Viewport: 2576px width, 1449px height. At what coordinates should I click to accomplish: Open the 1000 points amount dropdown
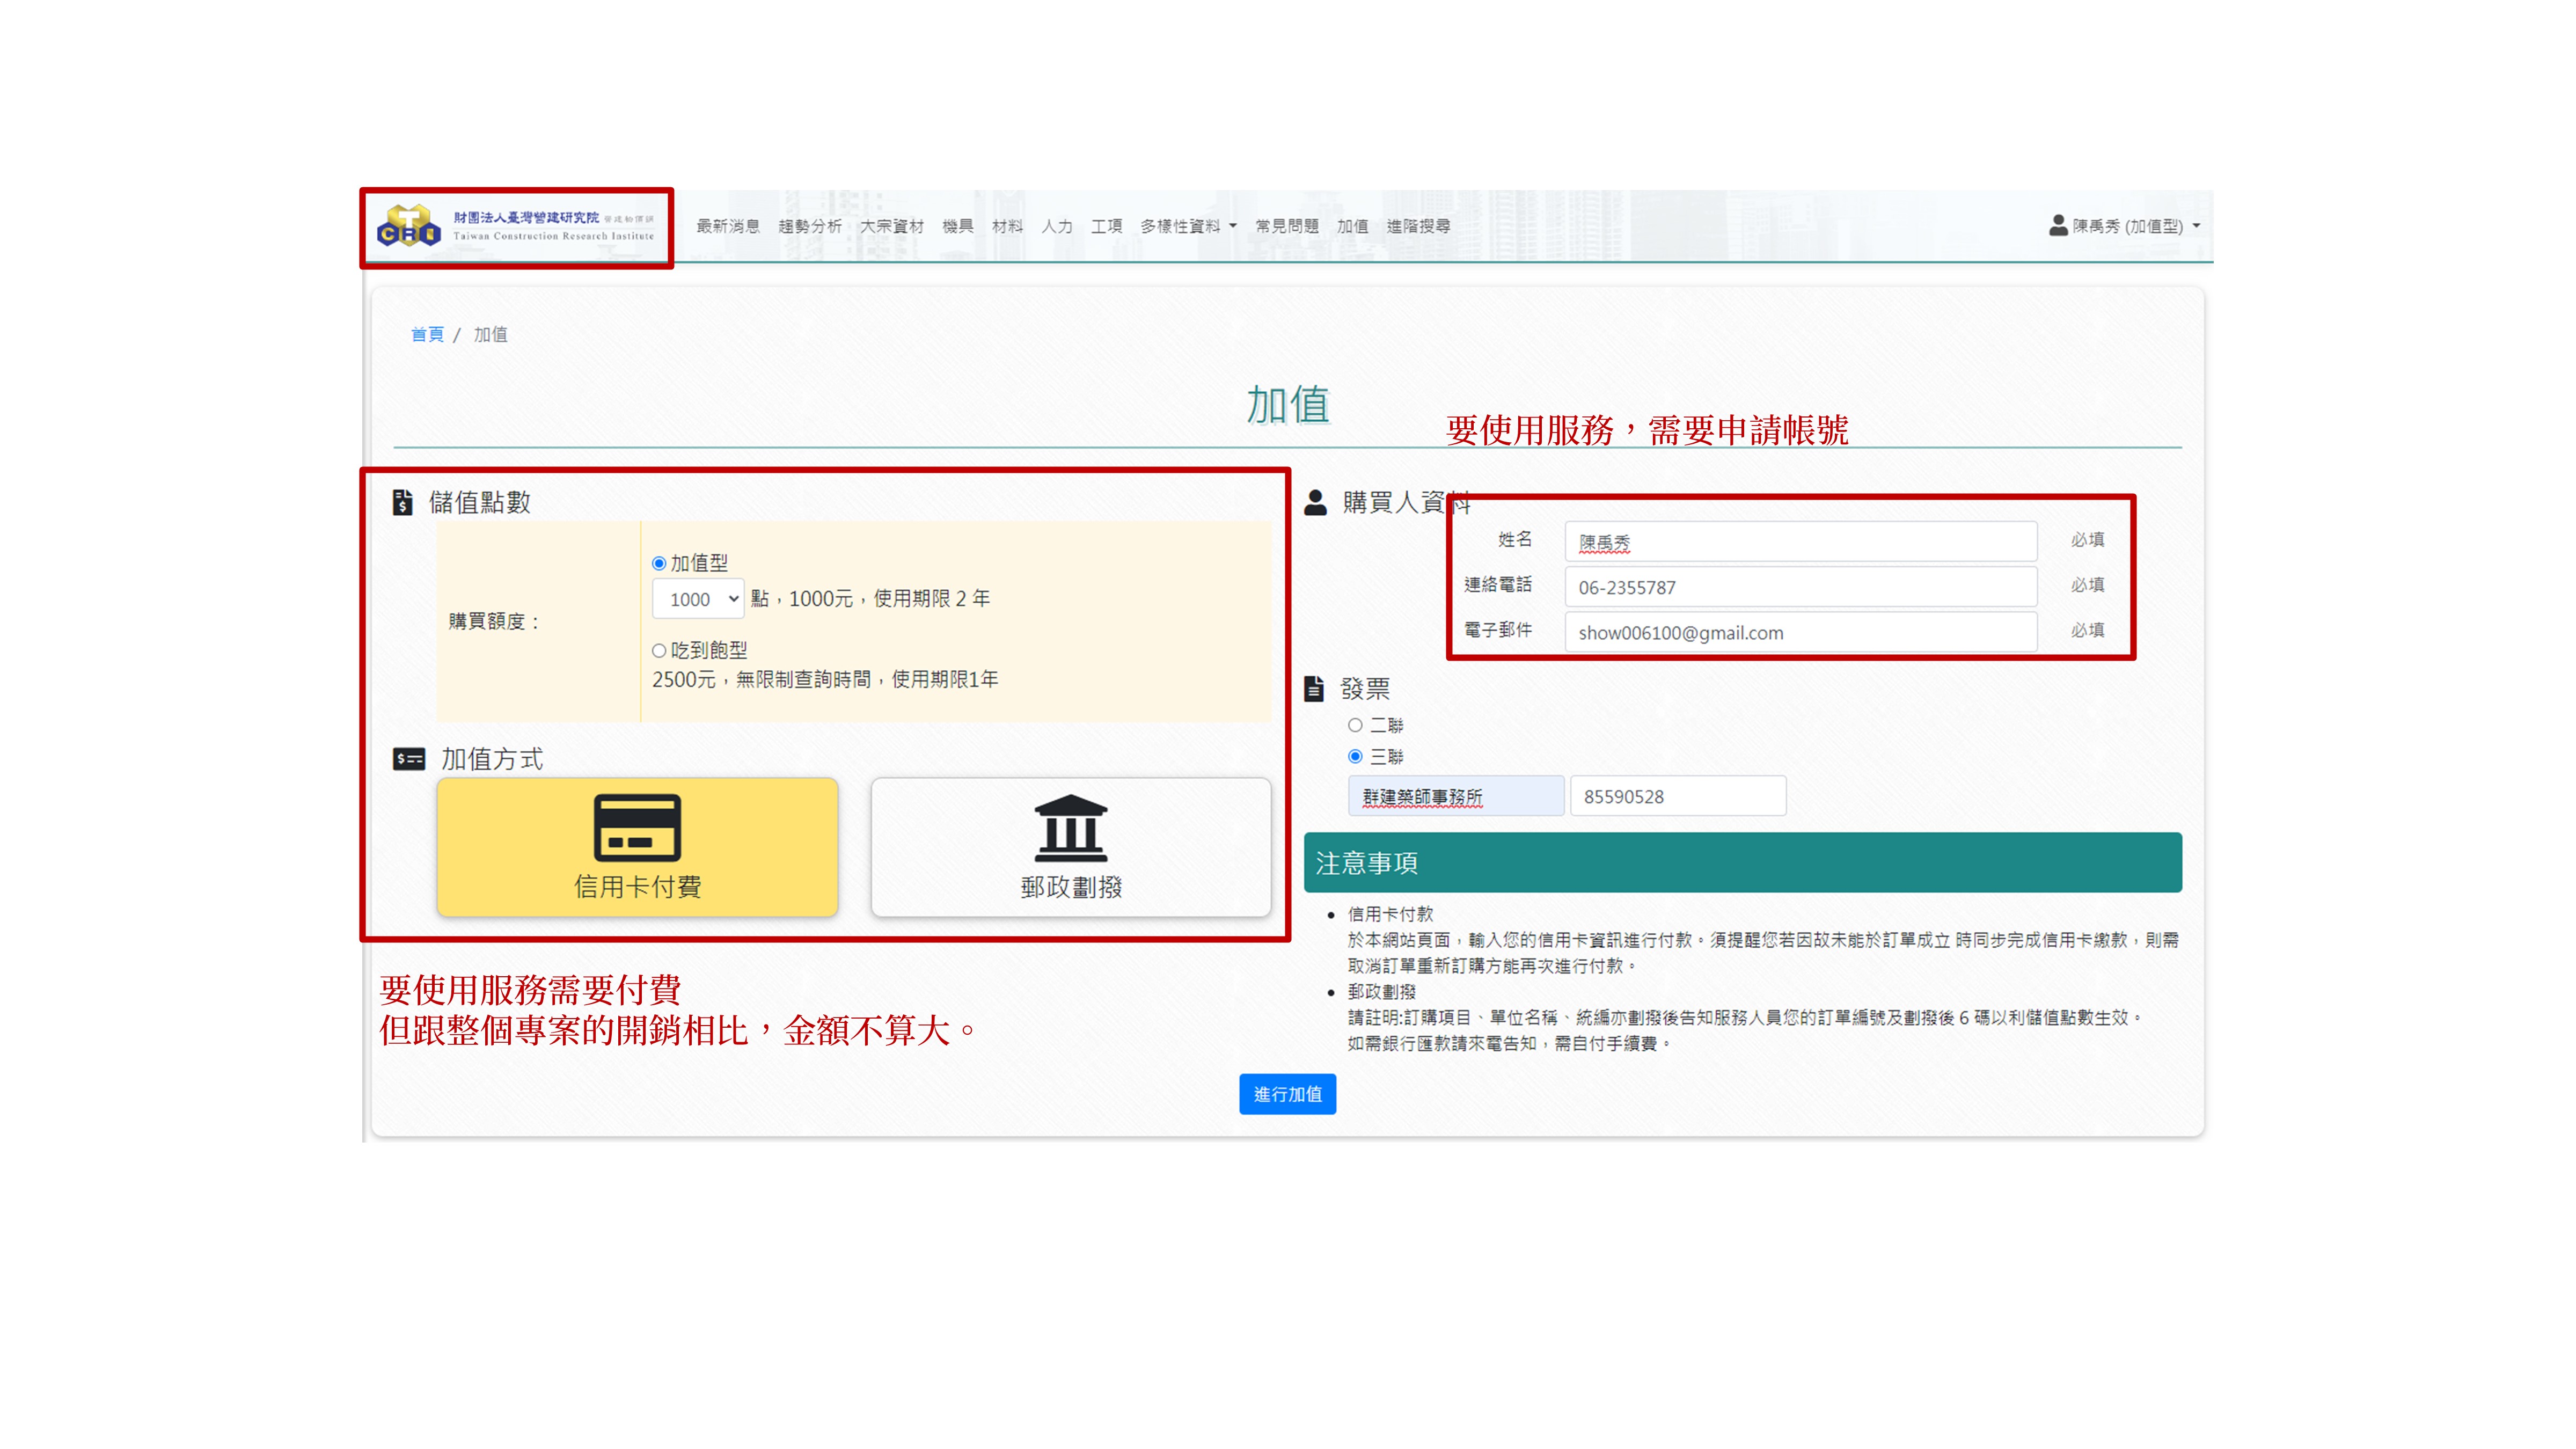[x=698, y=599]
